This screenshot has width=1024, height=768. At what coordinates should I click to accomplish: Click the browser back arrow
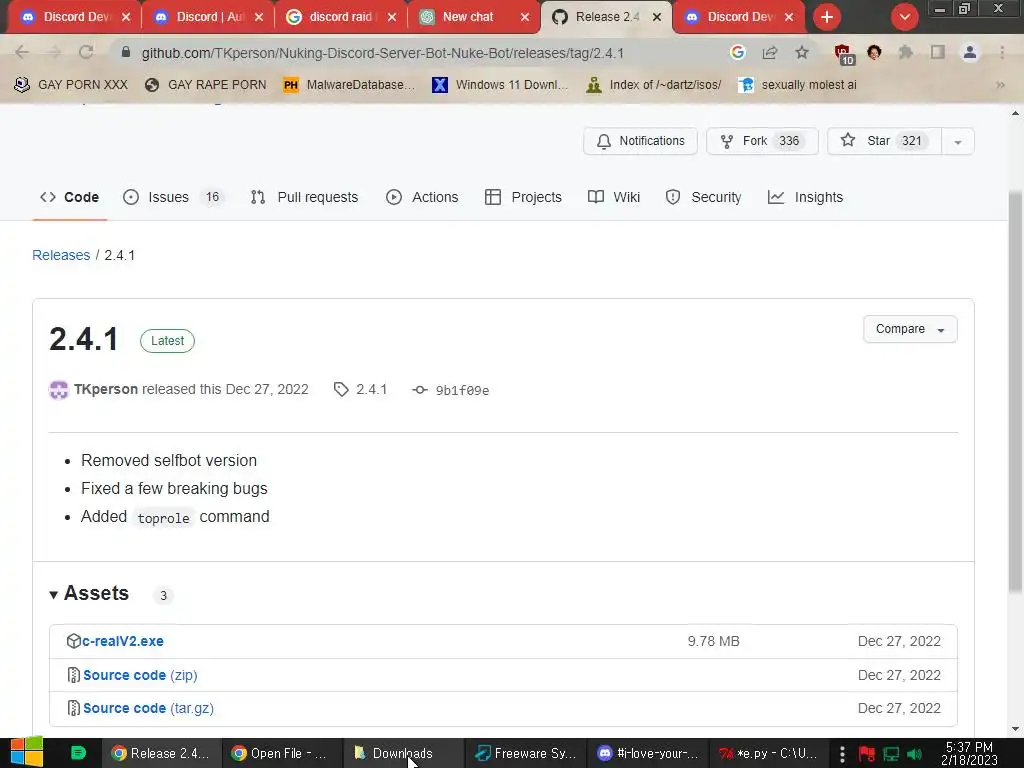click(x=22, y=52)
